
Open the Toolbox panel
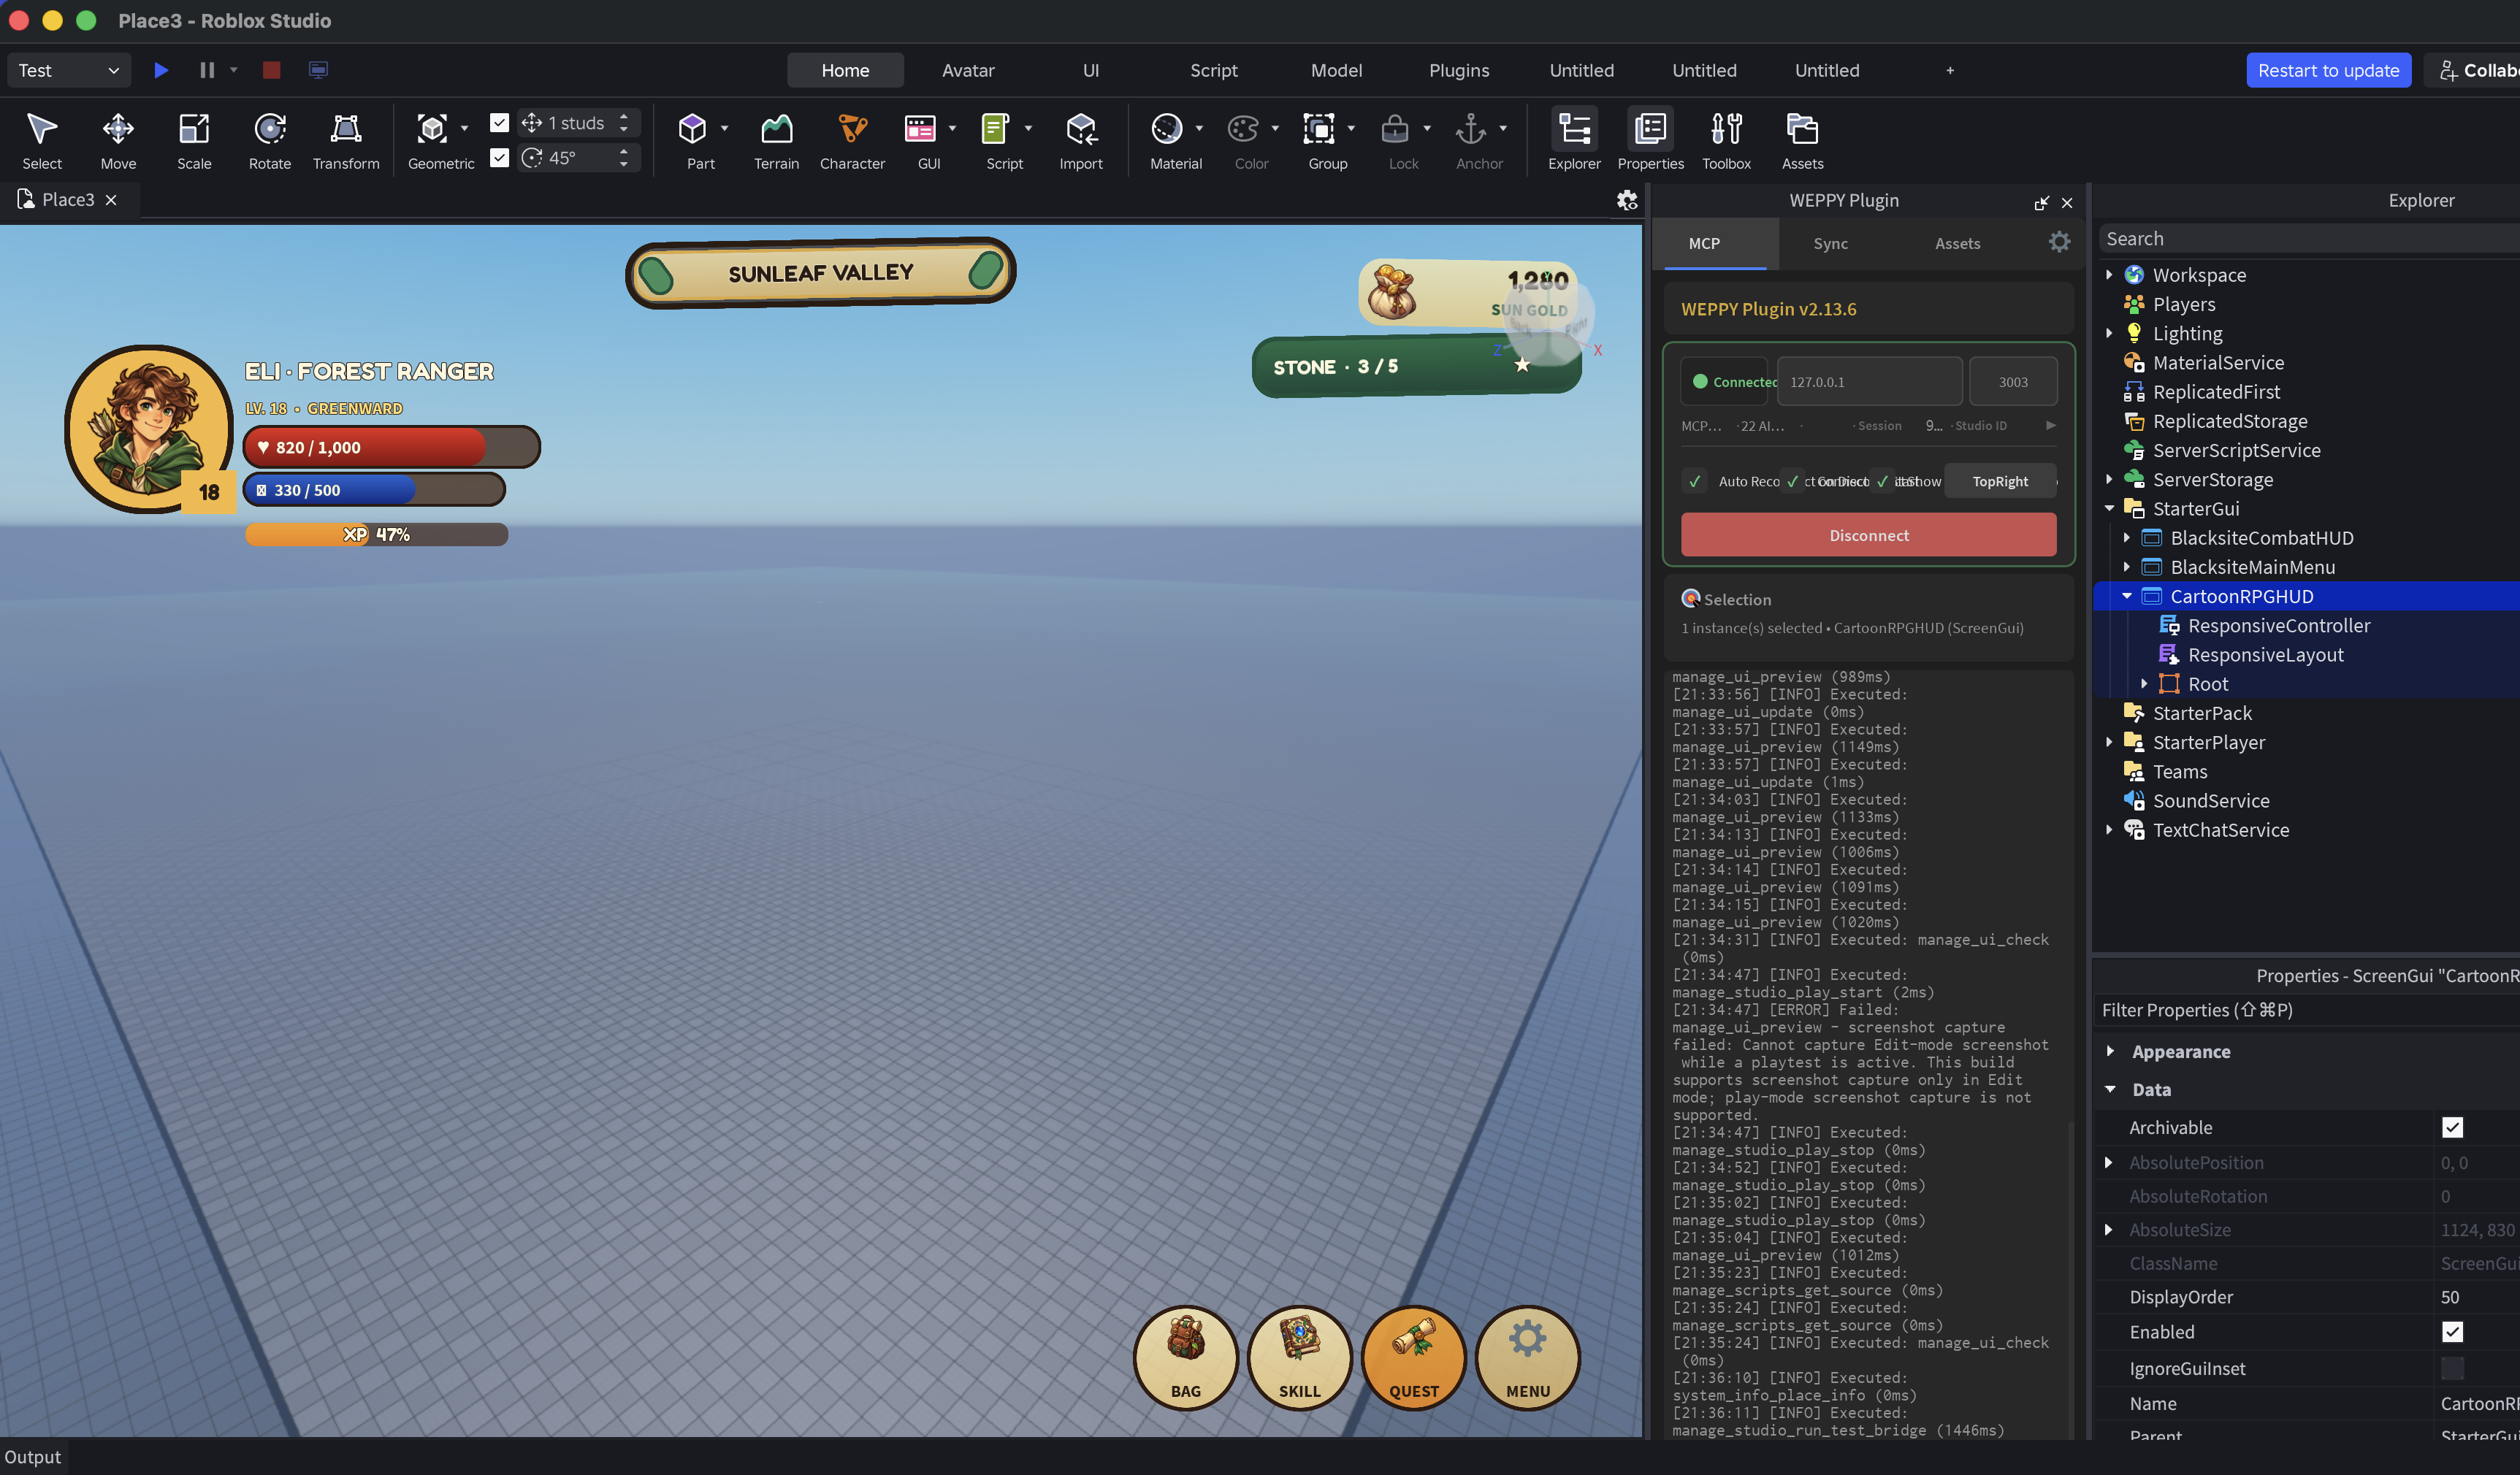tap(1726, 140)
